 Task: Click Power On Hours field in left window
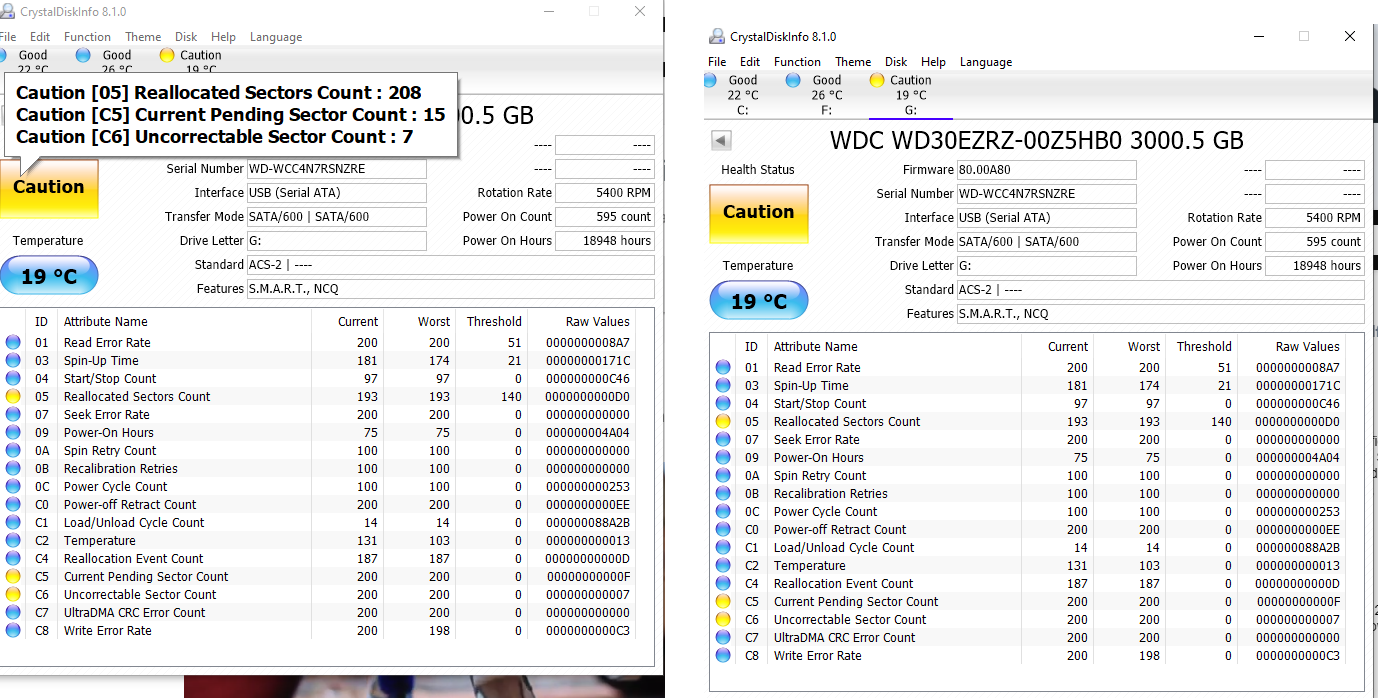tap(605, 241)
